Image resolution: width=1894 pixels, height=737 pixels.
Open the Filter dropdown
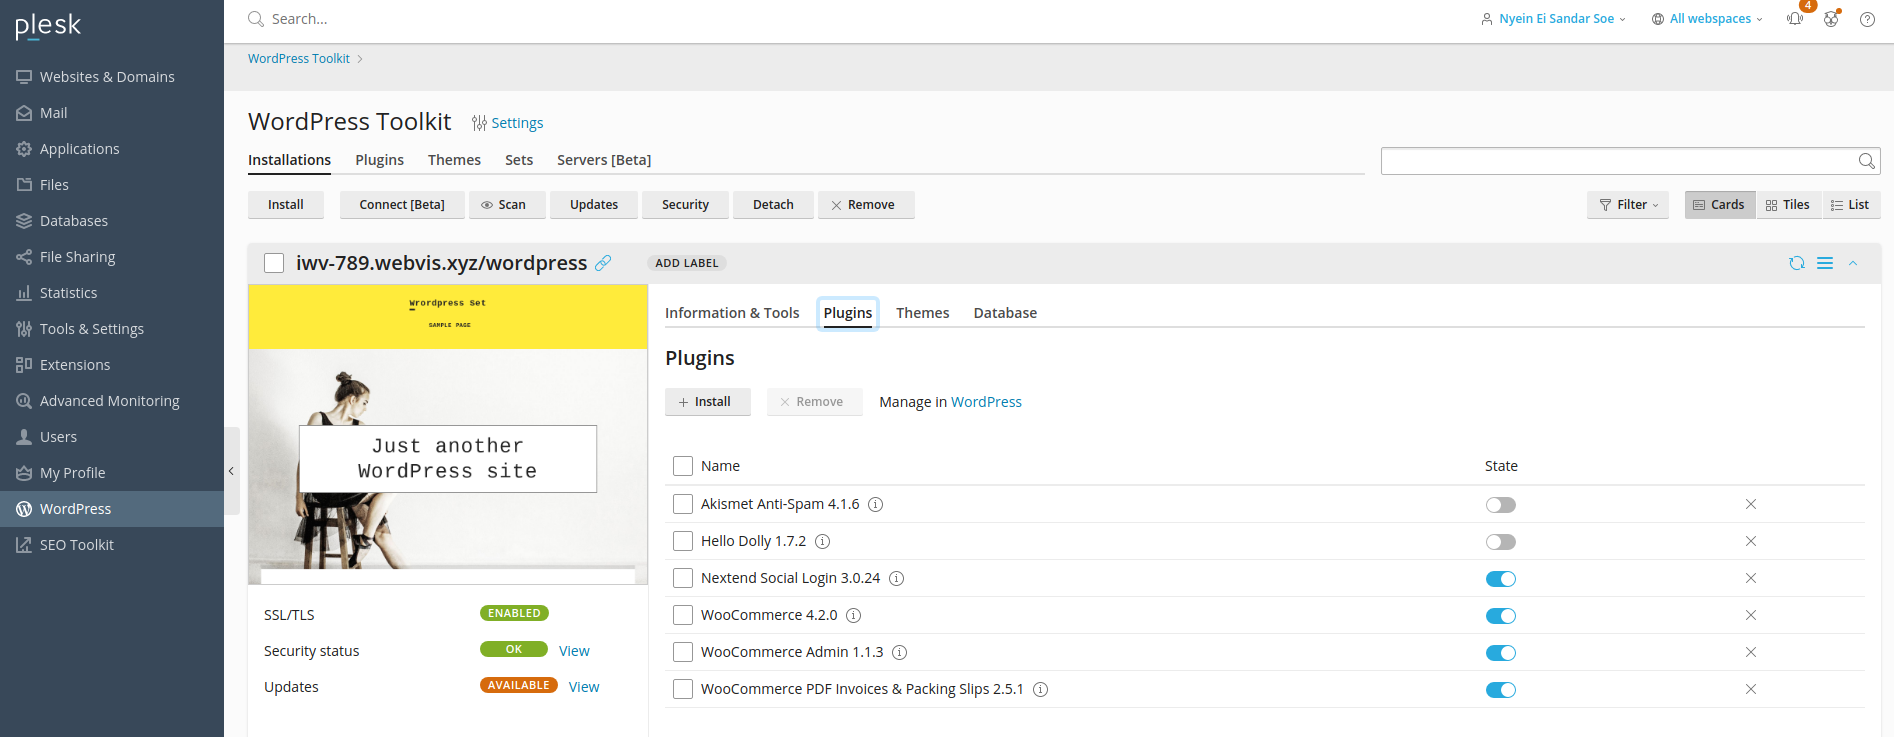tap(1628, 205)
